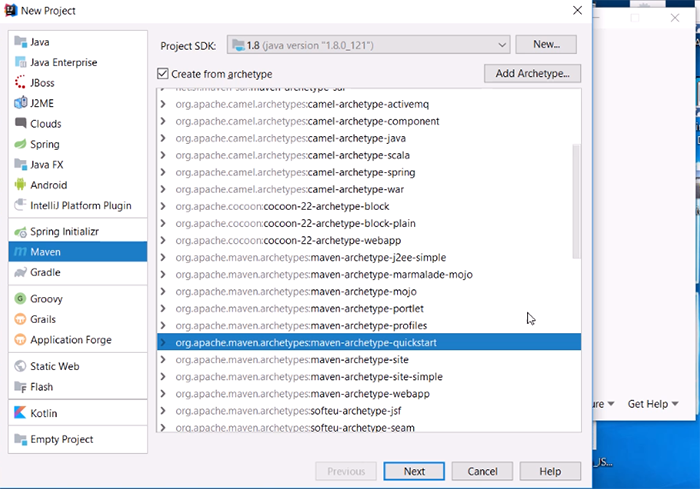Click the Spring Initializr icon
Image resolution: width=700 pixels, height=489 pixels.
(21, 232)
